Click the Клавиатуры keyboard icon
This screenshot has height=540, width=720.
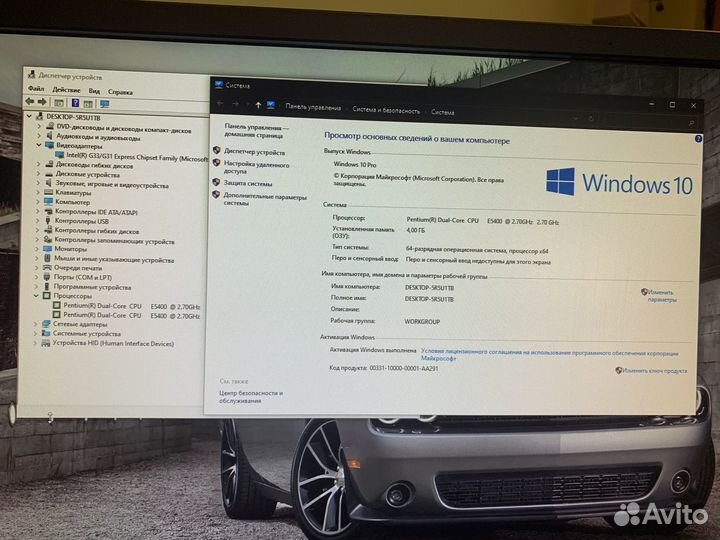[x=49, y=192]
